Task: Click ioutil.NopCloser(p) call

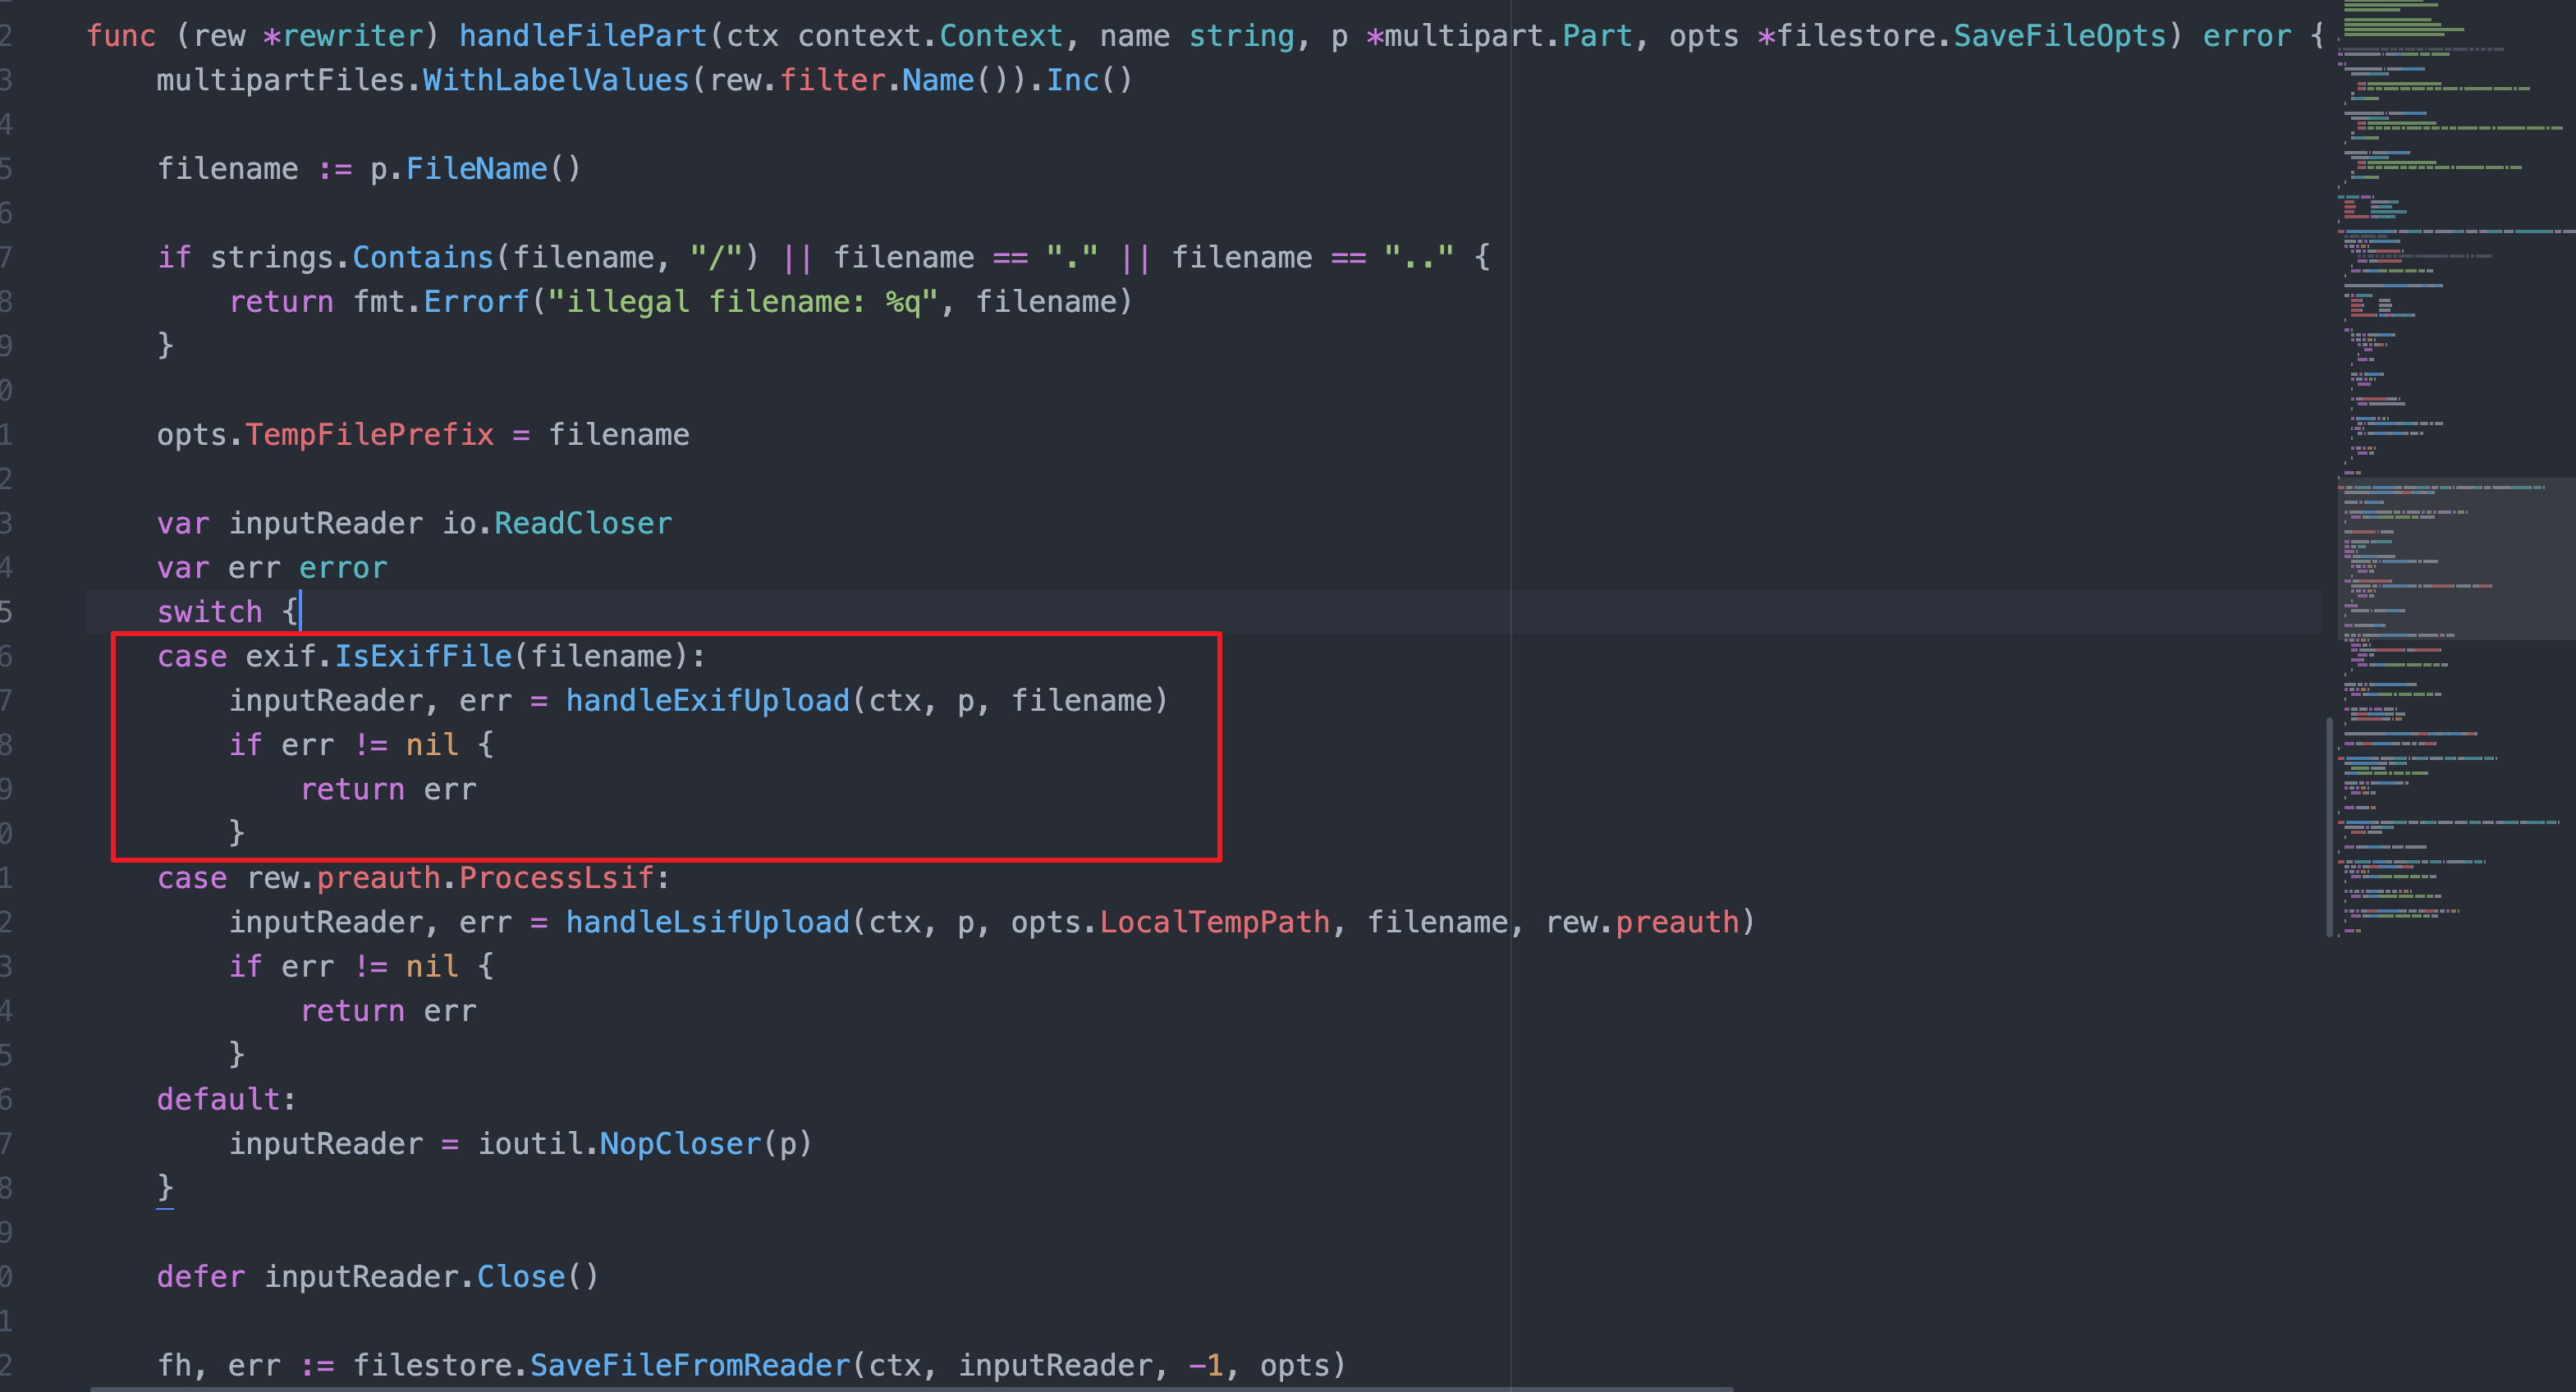Action: tap(645, 1144)
